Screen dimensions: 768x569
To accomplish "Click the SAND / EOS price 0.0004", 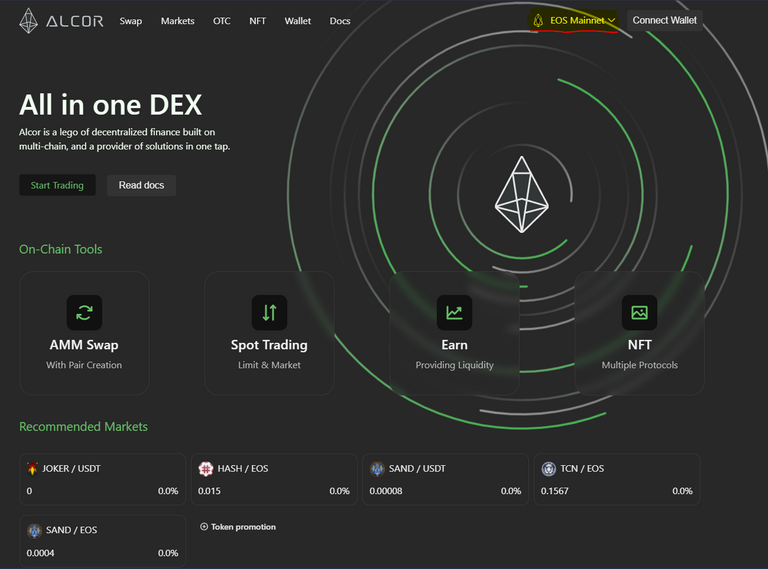I will coord(40,553).
